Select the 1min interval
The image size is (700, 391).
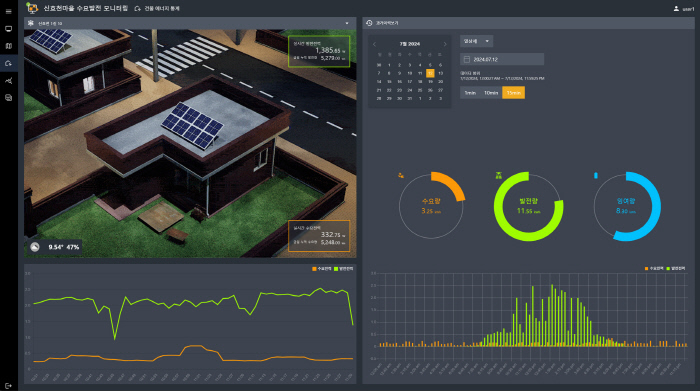coord(470,93)
